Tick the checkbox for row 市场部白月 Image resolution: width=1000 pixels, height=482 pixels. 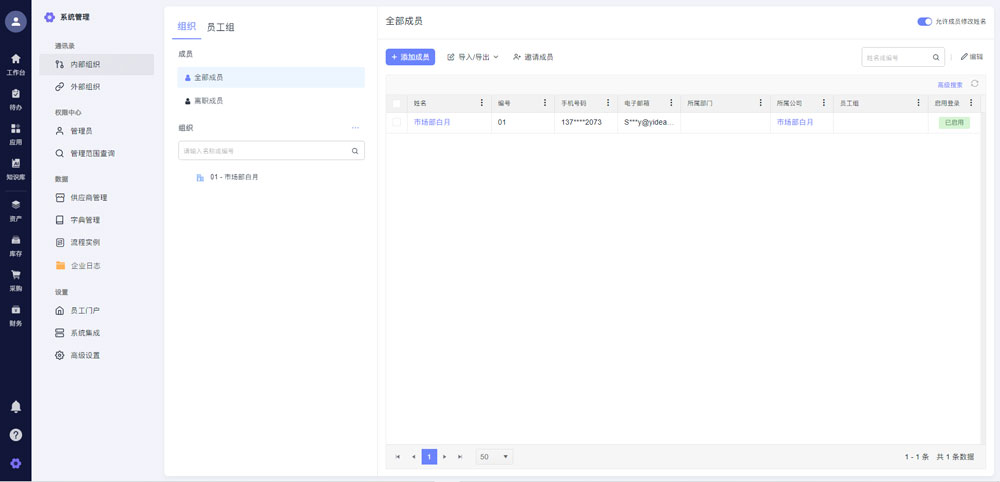(397, 122)
